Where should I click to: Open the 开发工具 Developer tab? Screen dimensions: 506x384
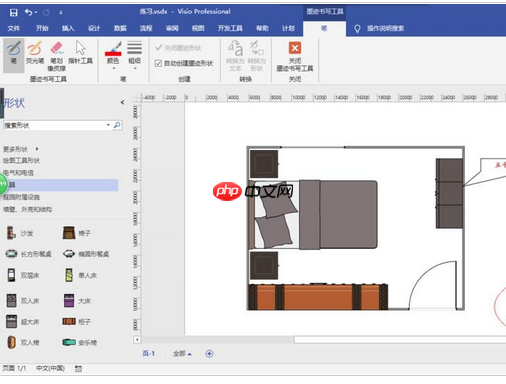click(230, 28)
